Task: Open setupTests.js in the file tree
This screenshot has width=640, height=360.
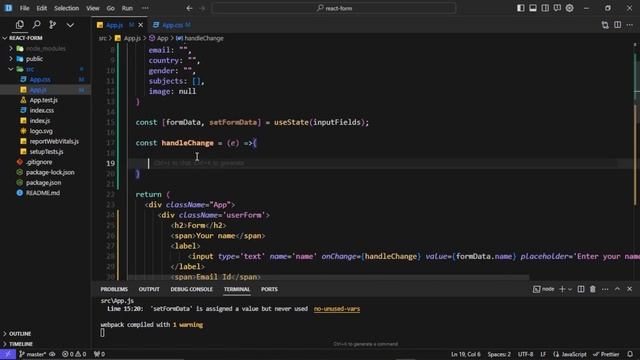Action: coord(46,151)
